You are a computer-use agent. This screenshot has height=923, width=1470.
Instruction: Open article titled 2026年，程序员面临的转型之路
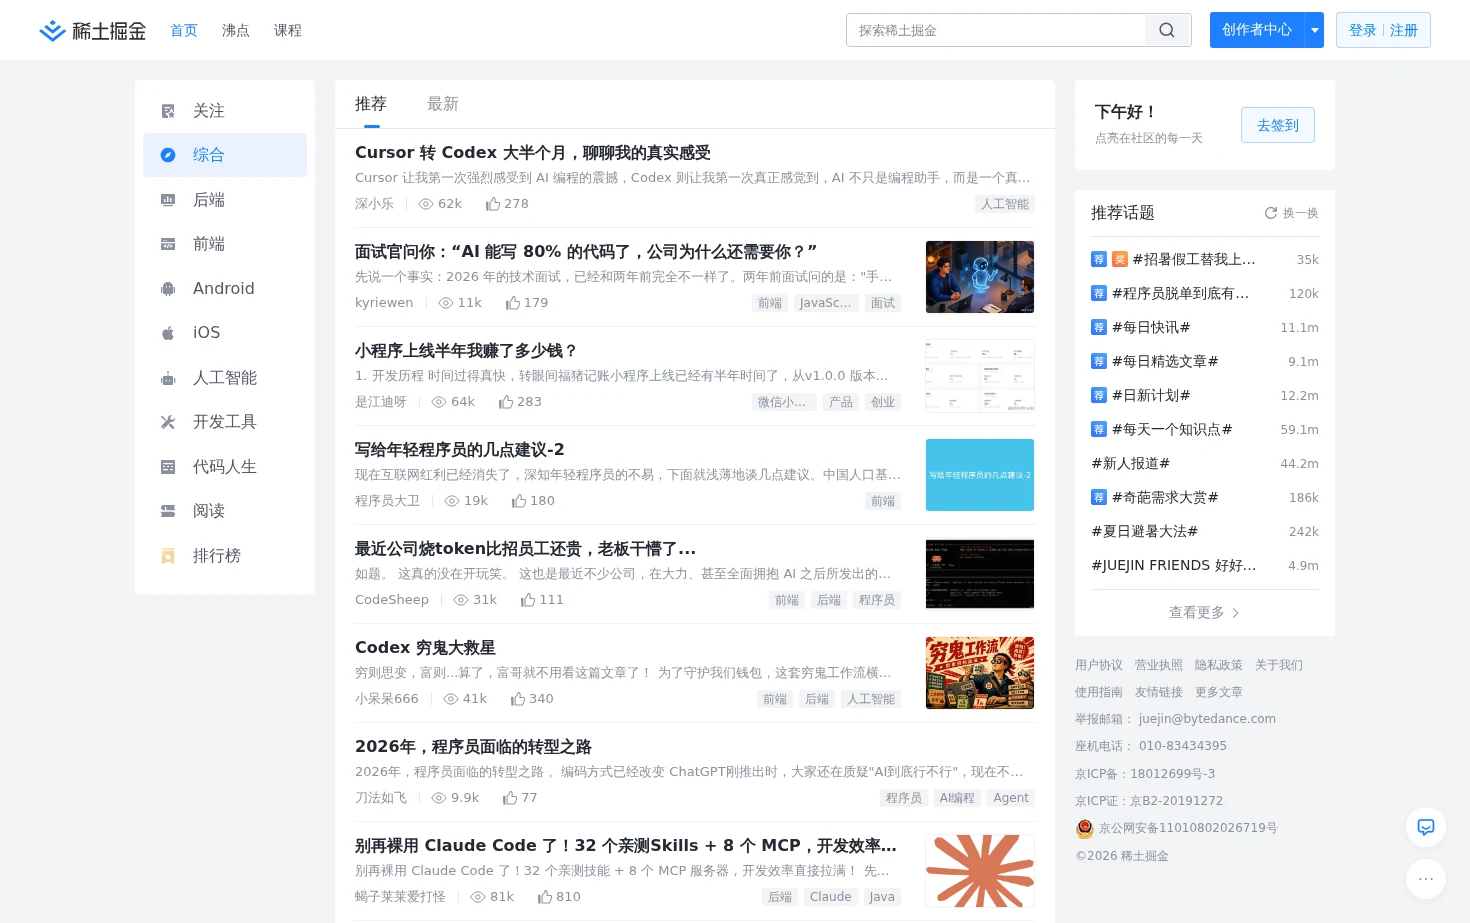tap(473, 747)
